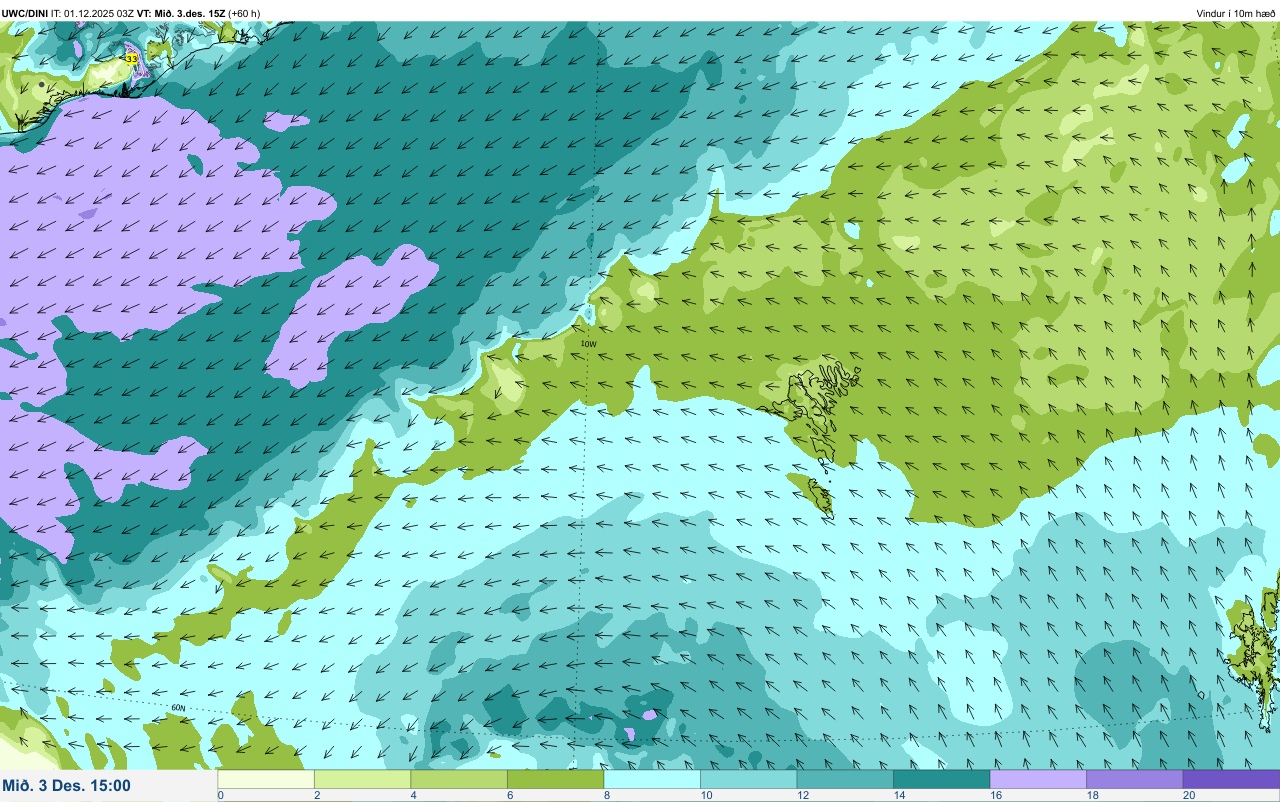
Task: Click the '60N' latitude label
Action: pyautogui.click(x=178, y=708)
